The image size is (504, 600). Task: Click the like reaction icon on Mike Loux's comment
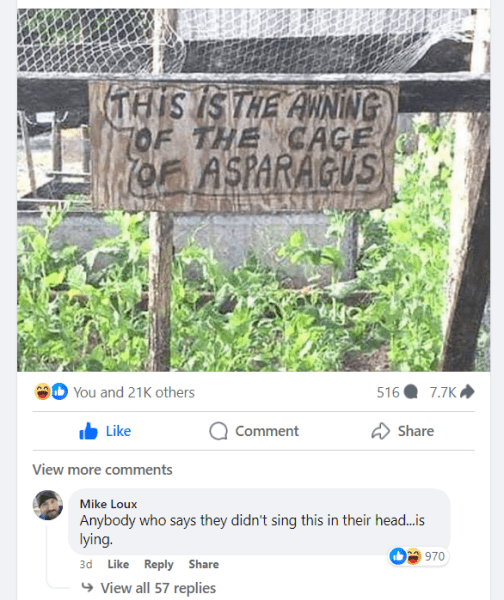[398, 556]
